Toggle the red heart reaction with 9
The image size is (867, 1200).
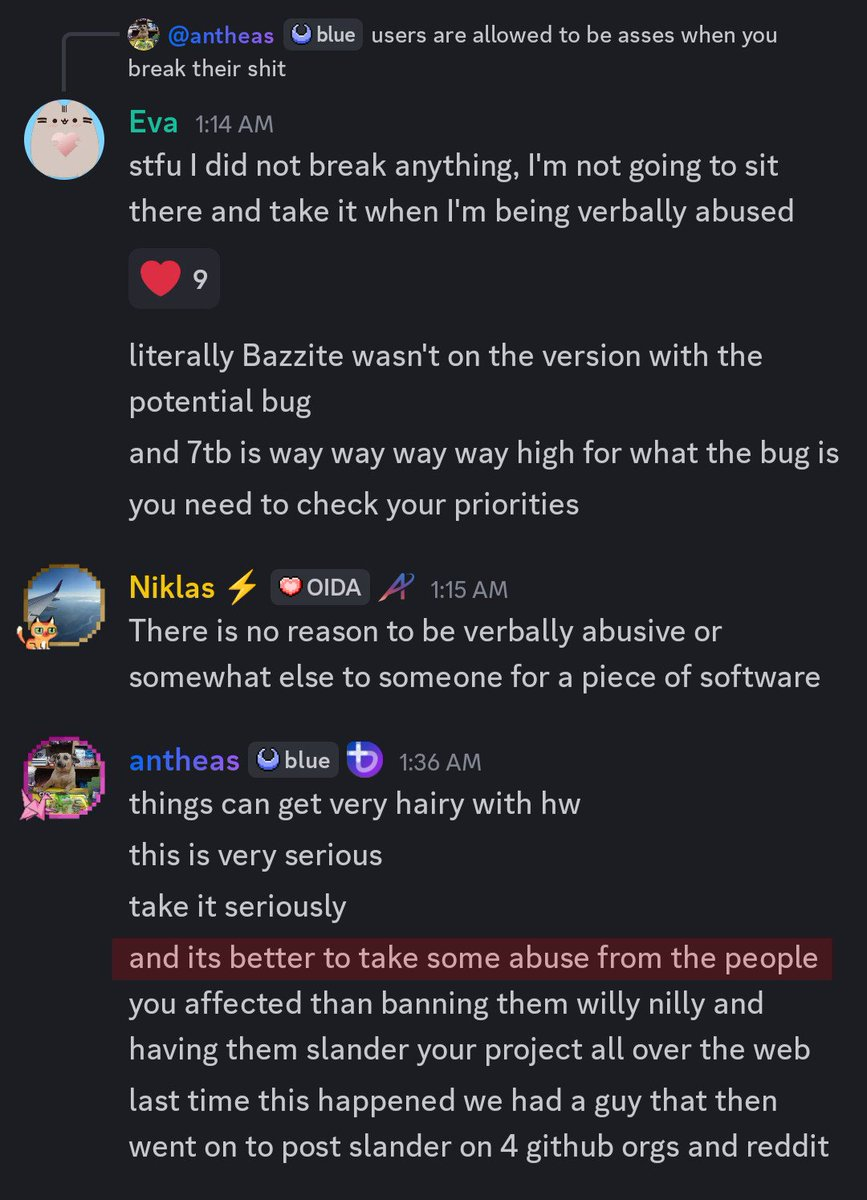(x=174, y=279)
